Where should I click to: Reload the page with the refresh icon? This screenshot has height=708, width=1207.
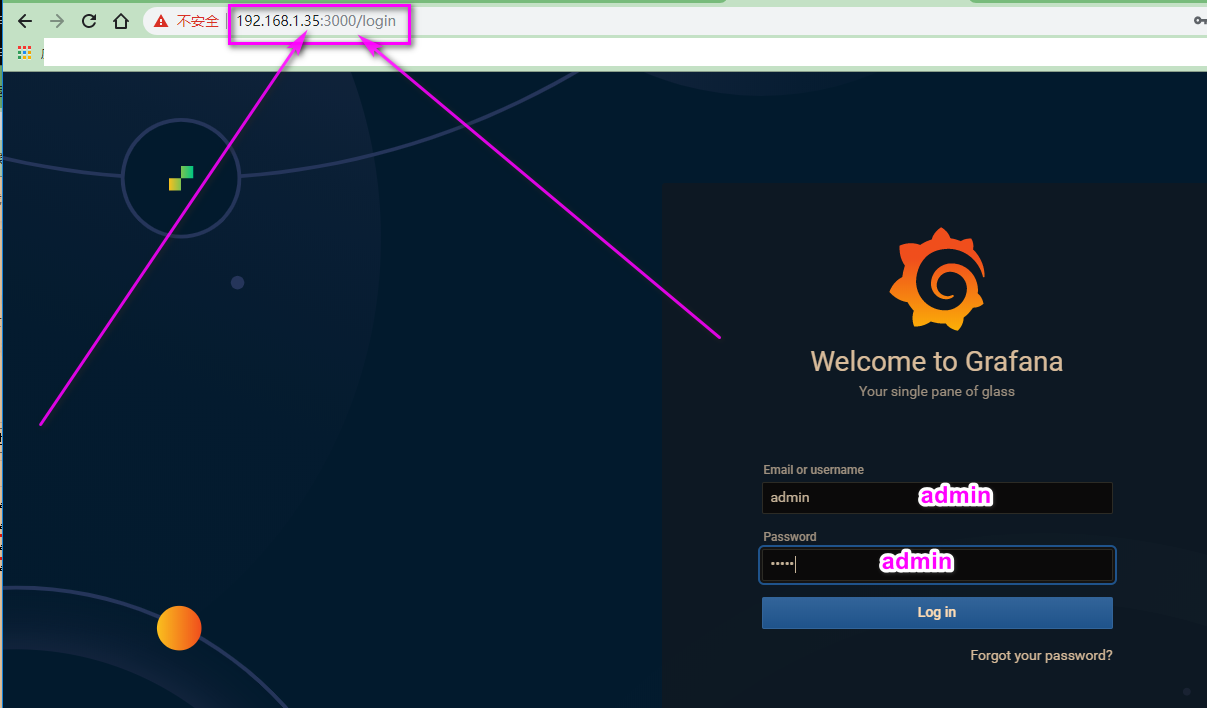[89, 21]
